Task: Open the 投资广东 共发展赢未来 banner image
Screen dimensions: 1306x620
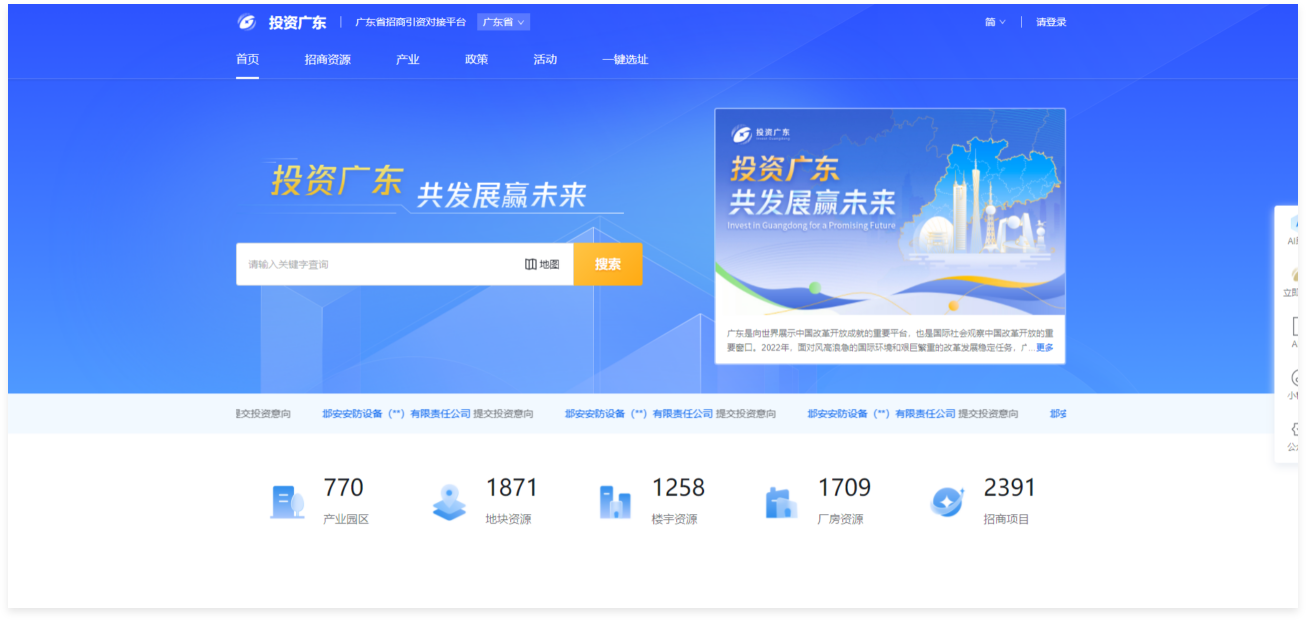Action: coord(890,211)
